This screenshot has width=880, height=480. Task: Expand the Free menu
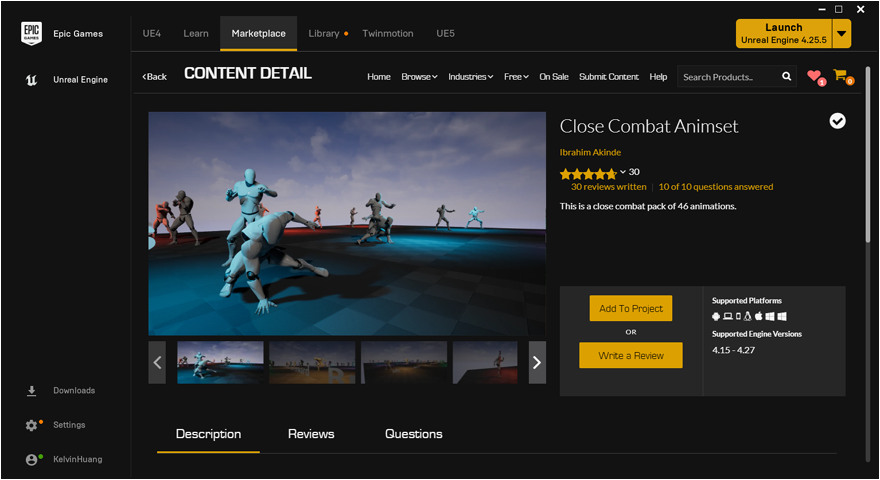[516, 77]
